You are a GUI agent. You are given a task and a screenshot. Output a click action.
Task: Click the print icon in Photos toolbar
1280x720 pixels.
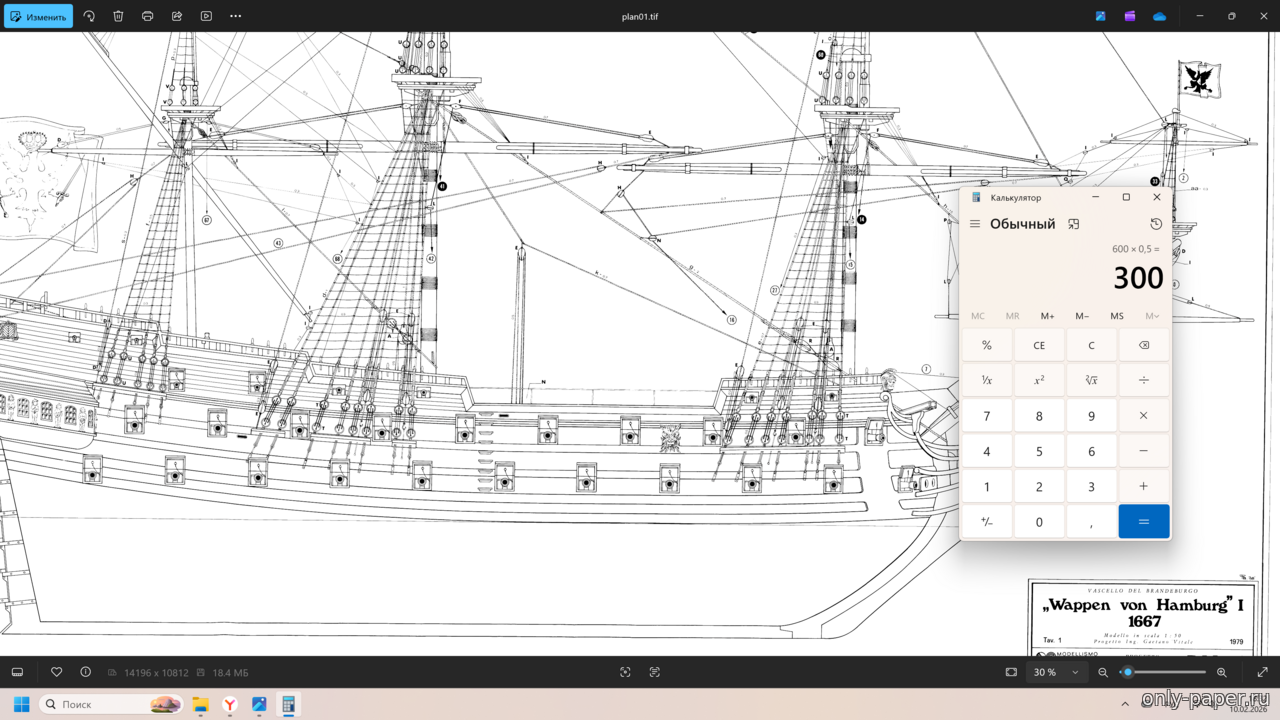147,16
